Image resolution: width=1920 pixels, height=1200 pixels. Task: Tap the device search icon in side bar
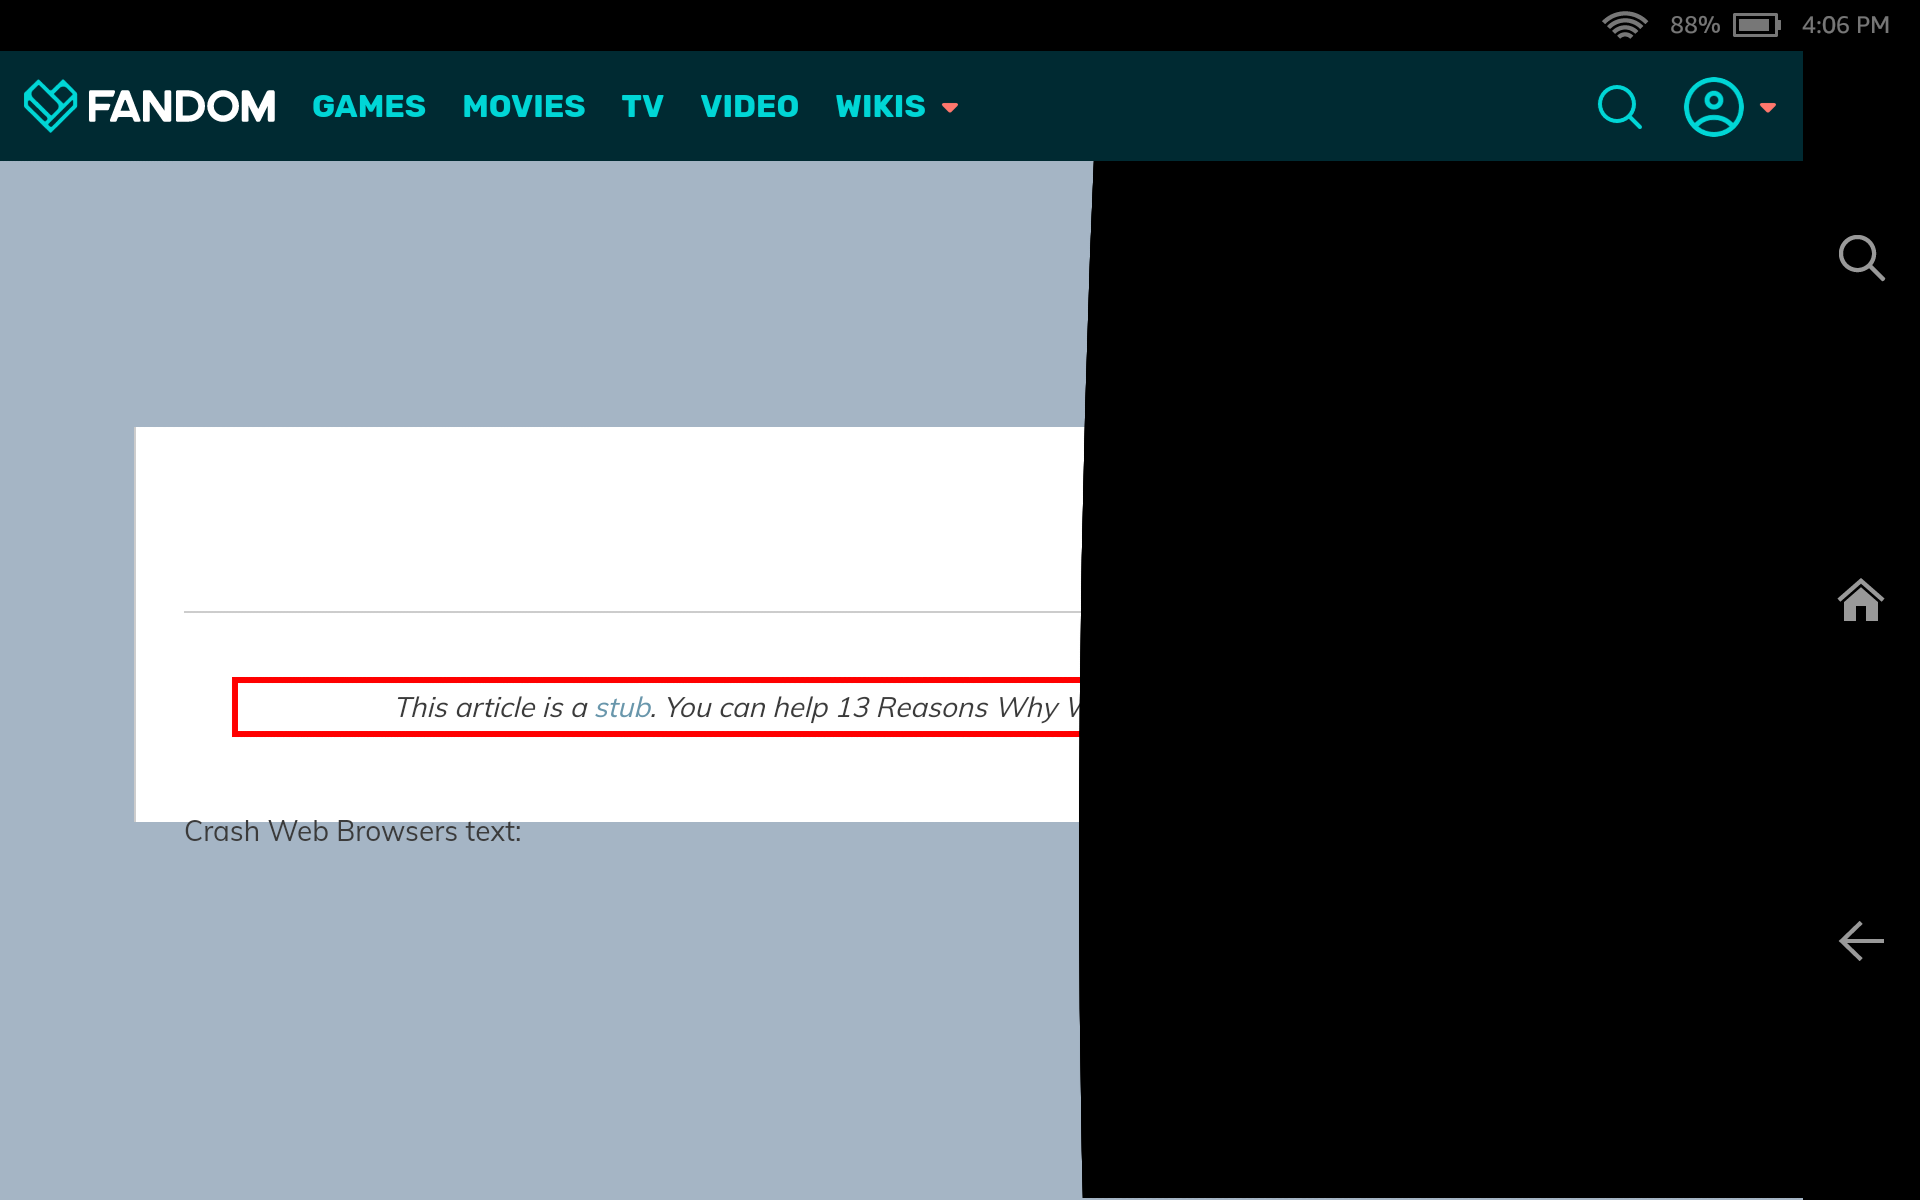click(1860, 258)
